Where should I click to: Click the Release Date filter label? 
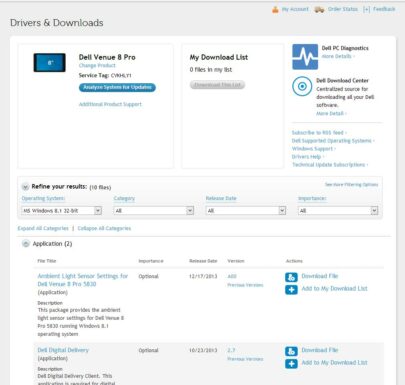pos(221,198)
